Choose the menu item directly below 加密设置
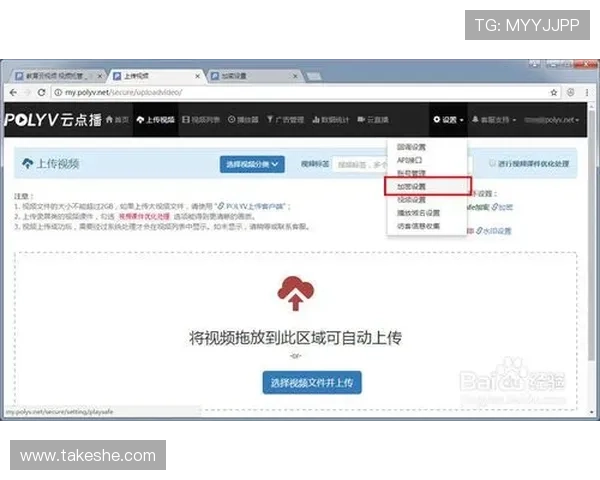The width and height of the screenshot is (600, 480). point(427,200)
